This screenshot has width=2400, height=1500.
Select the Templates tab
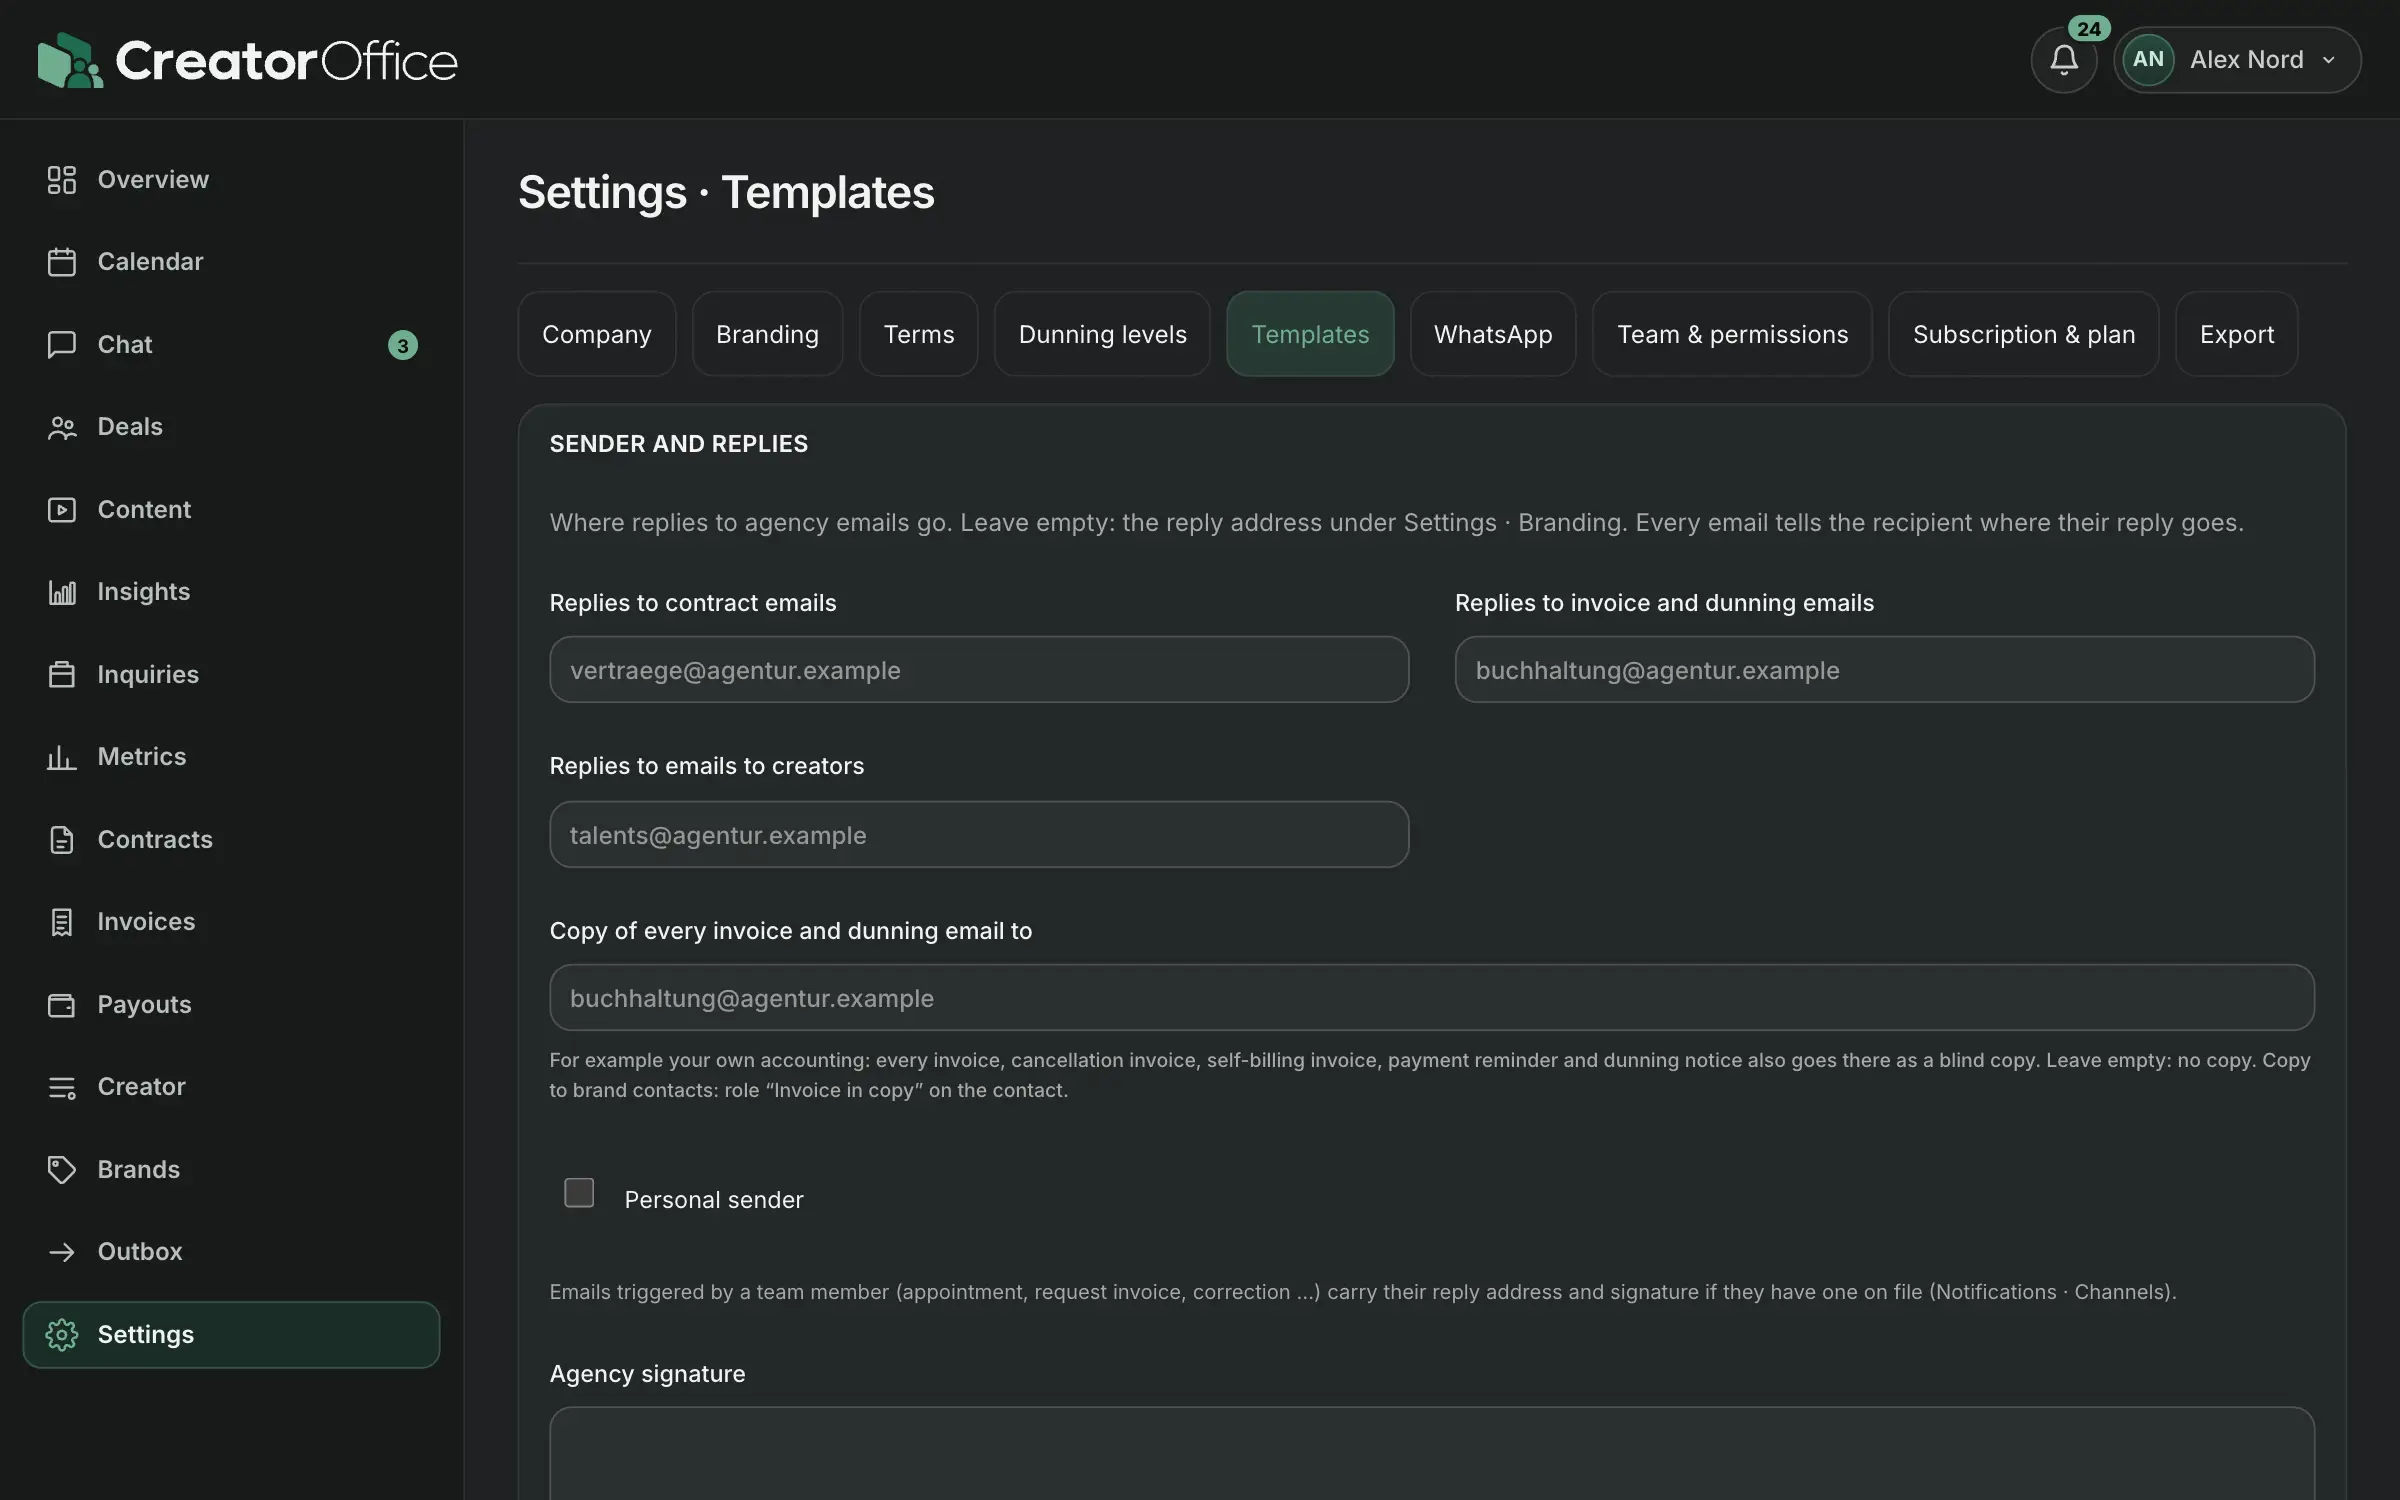tap(1310, 334)
